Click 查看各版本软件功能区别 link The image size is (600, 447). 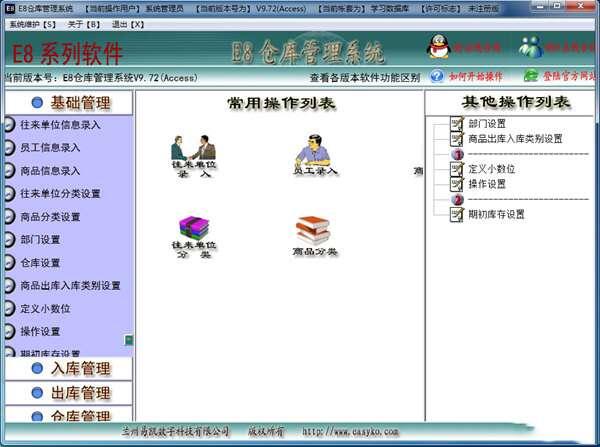[364, 77]
